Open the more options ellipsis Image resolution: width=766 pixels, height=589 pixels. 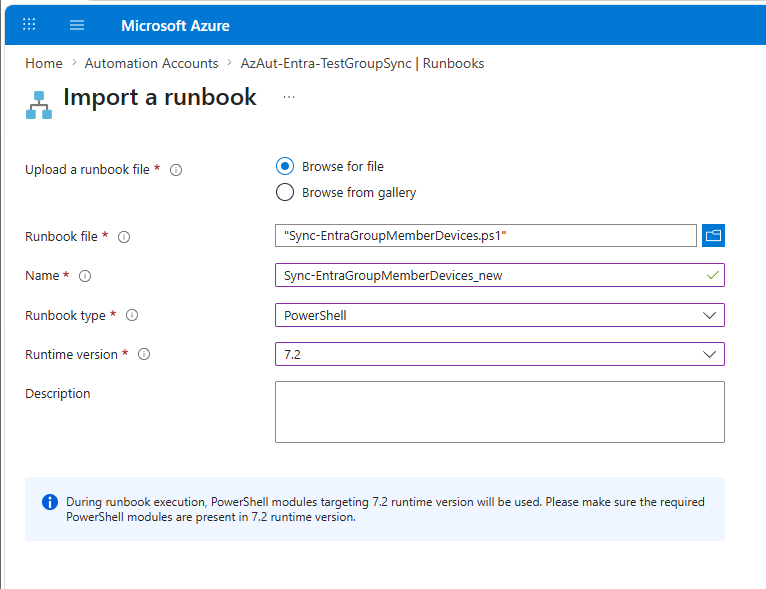289,97
